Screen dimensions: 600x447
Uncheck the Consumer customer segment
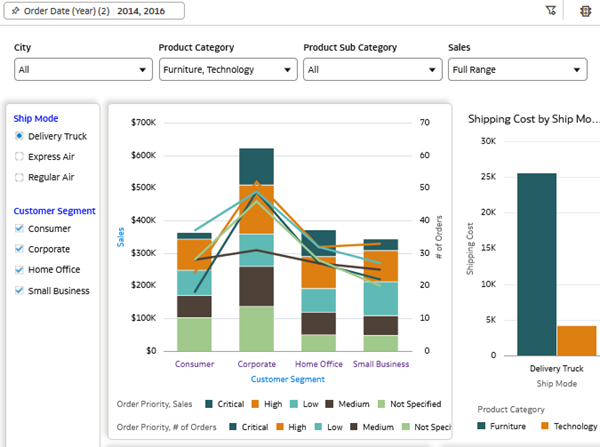[20, 228]
